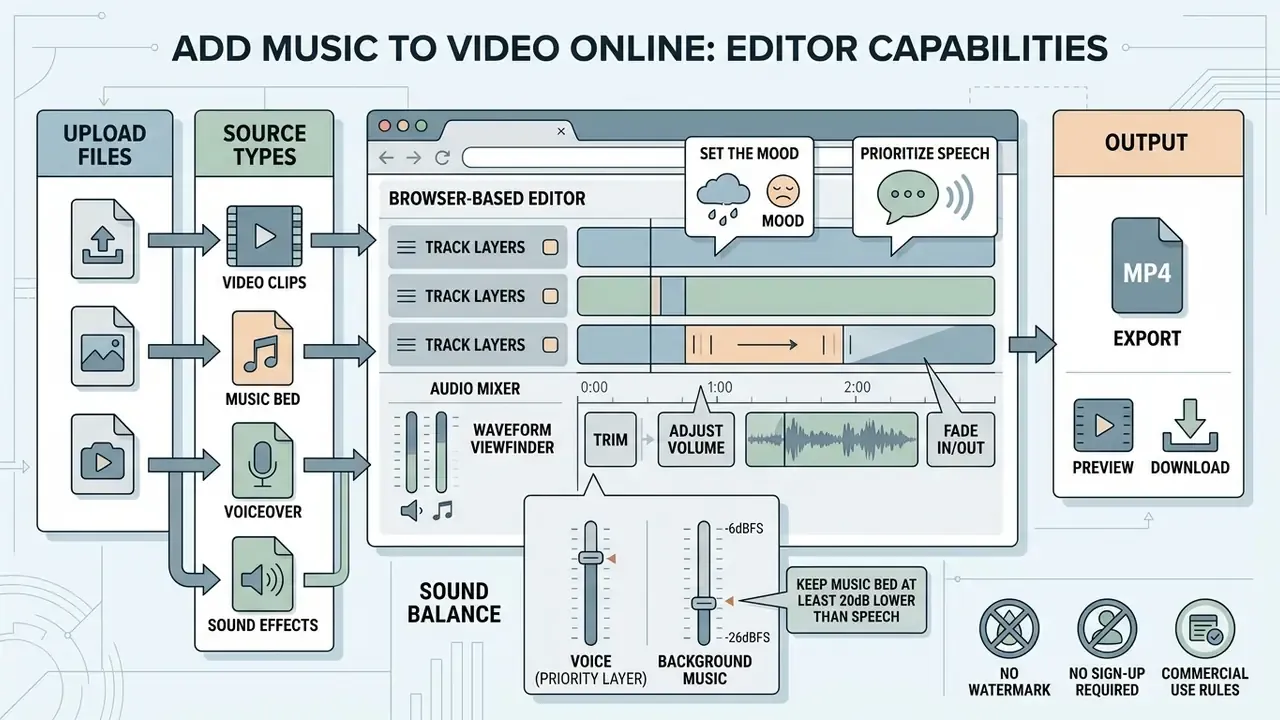Click the speaker icon in Audio Mixer
Image resolution: width=1280 pixels, height=720 pixels.
point(411,511)
